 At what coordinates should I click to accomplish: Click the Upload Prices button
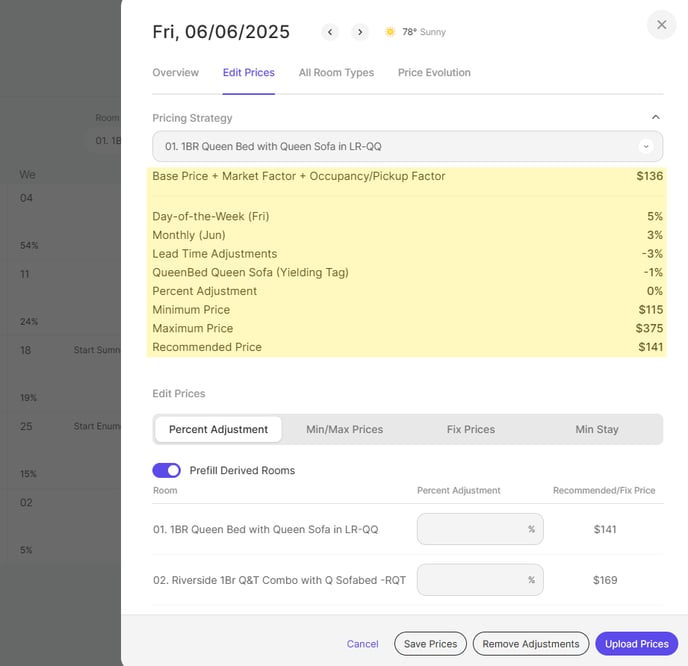click(x=636, y=644)
